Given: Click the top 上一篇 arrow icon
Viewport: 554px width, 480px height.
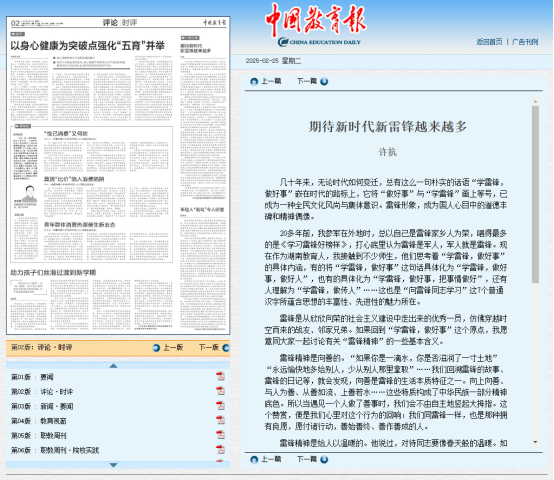Looking at the screenshot, I should click(x=254, y=82).
